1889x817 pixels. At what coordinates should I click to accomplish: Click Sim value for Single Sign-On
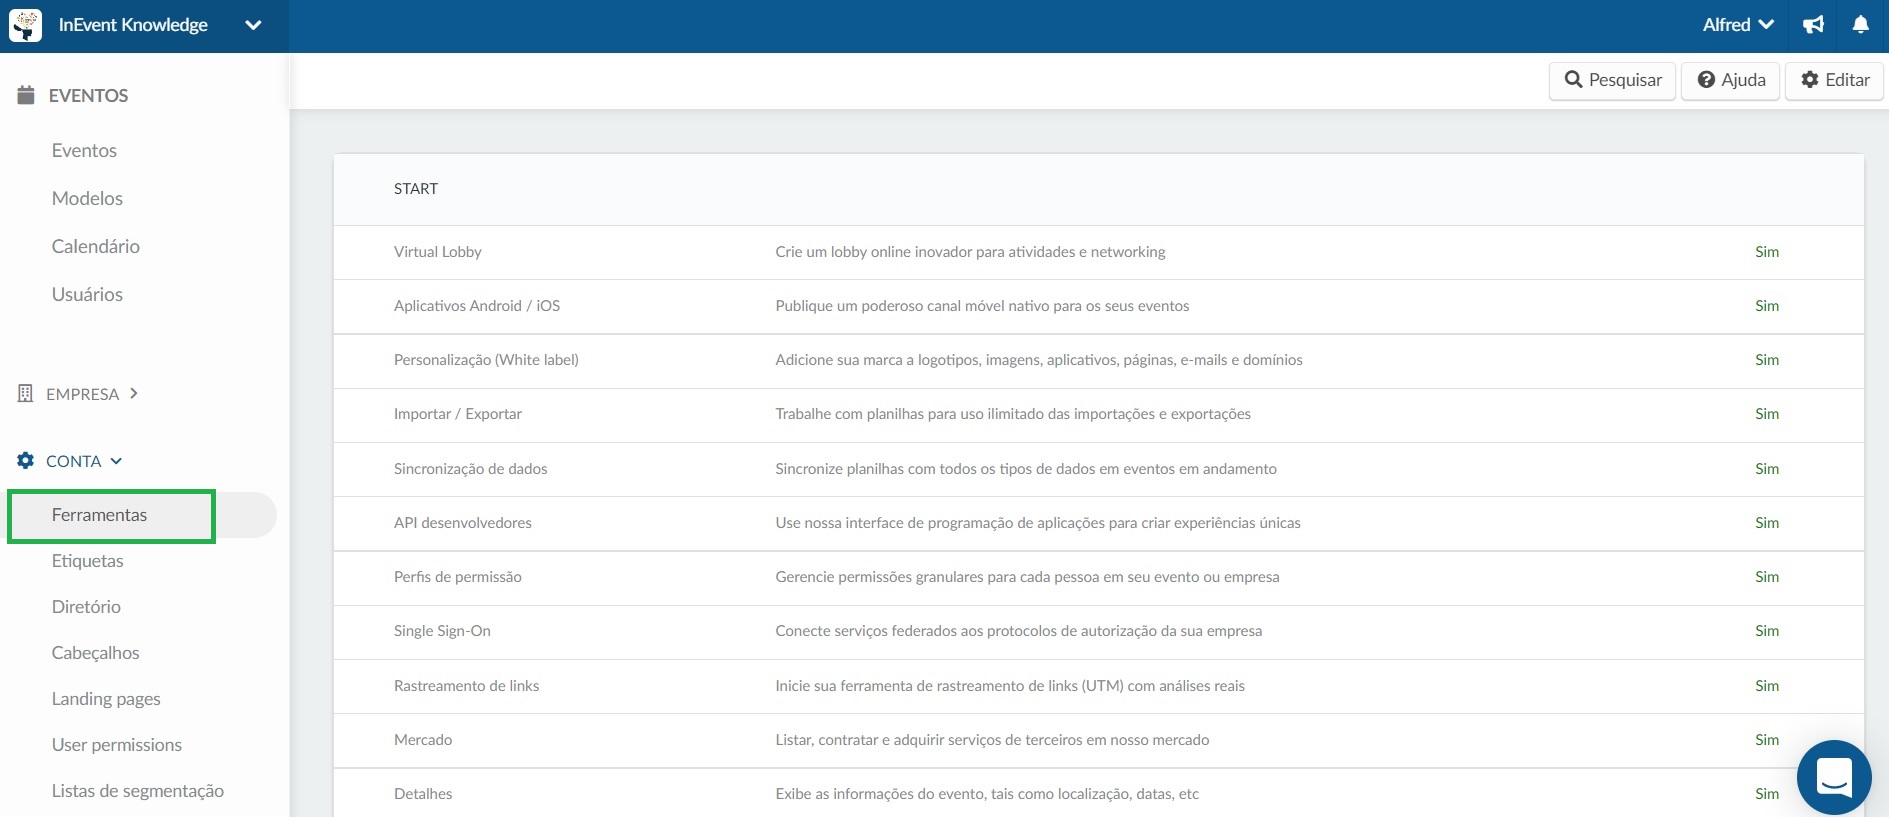pyautogui.click(x=1767, y=631)
